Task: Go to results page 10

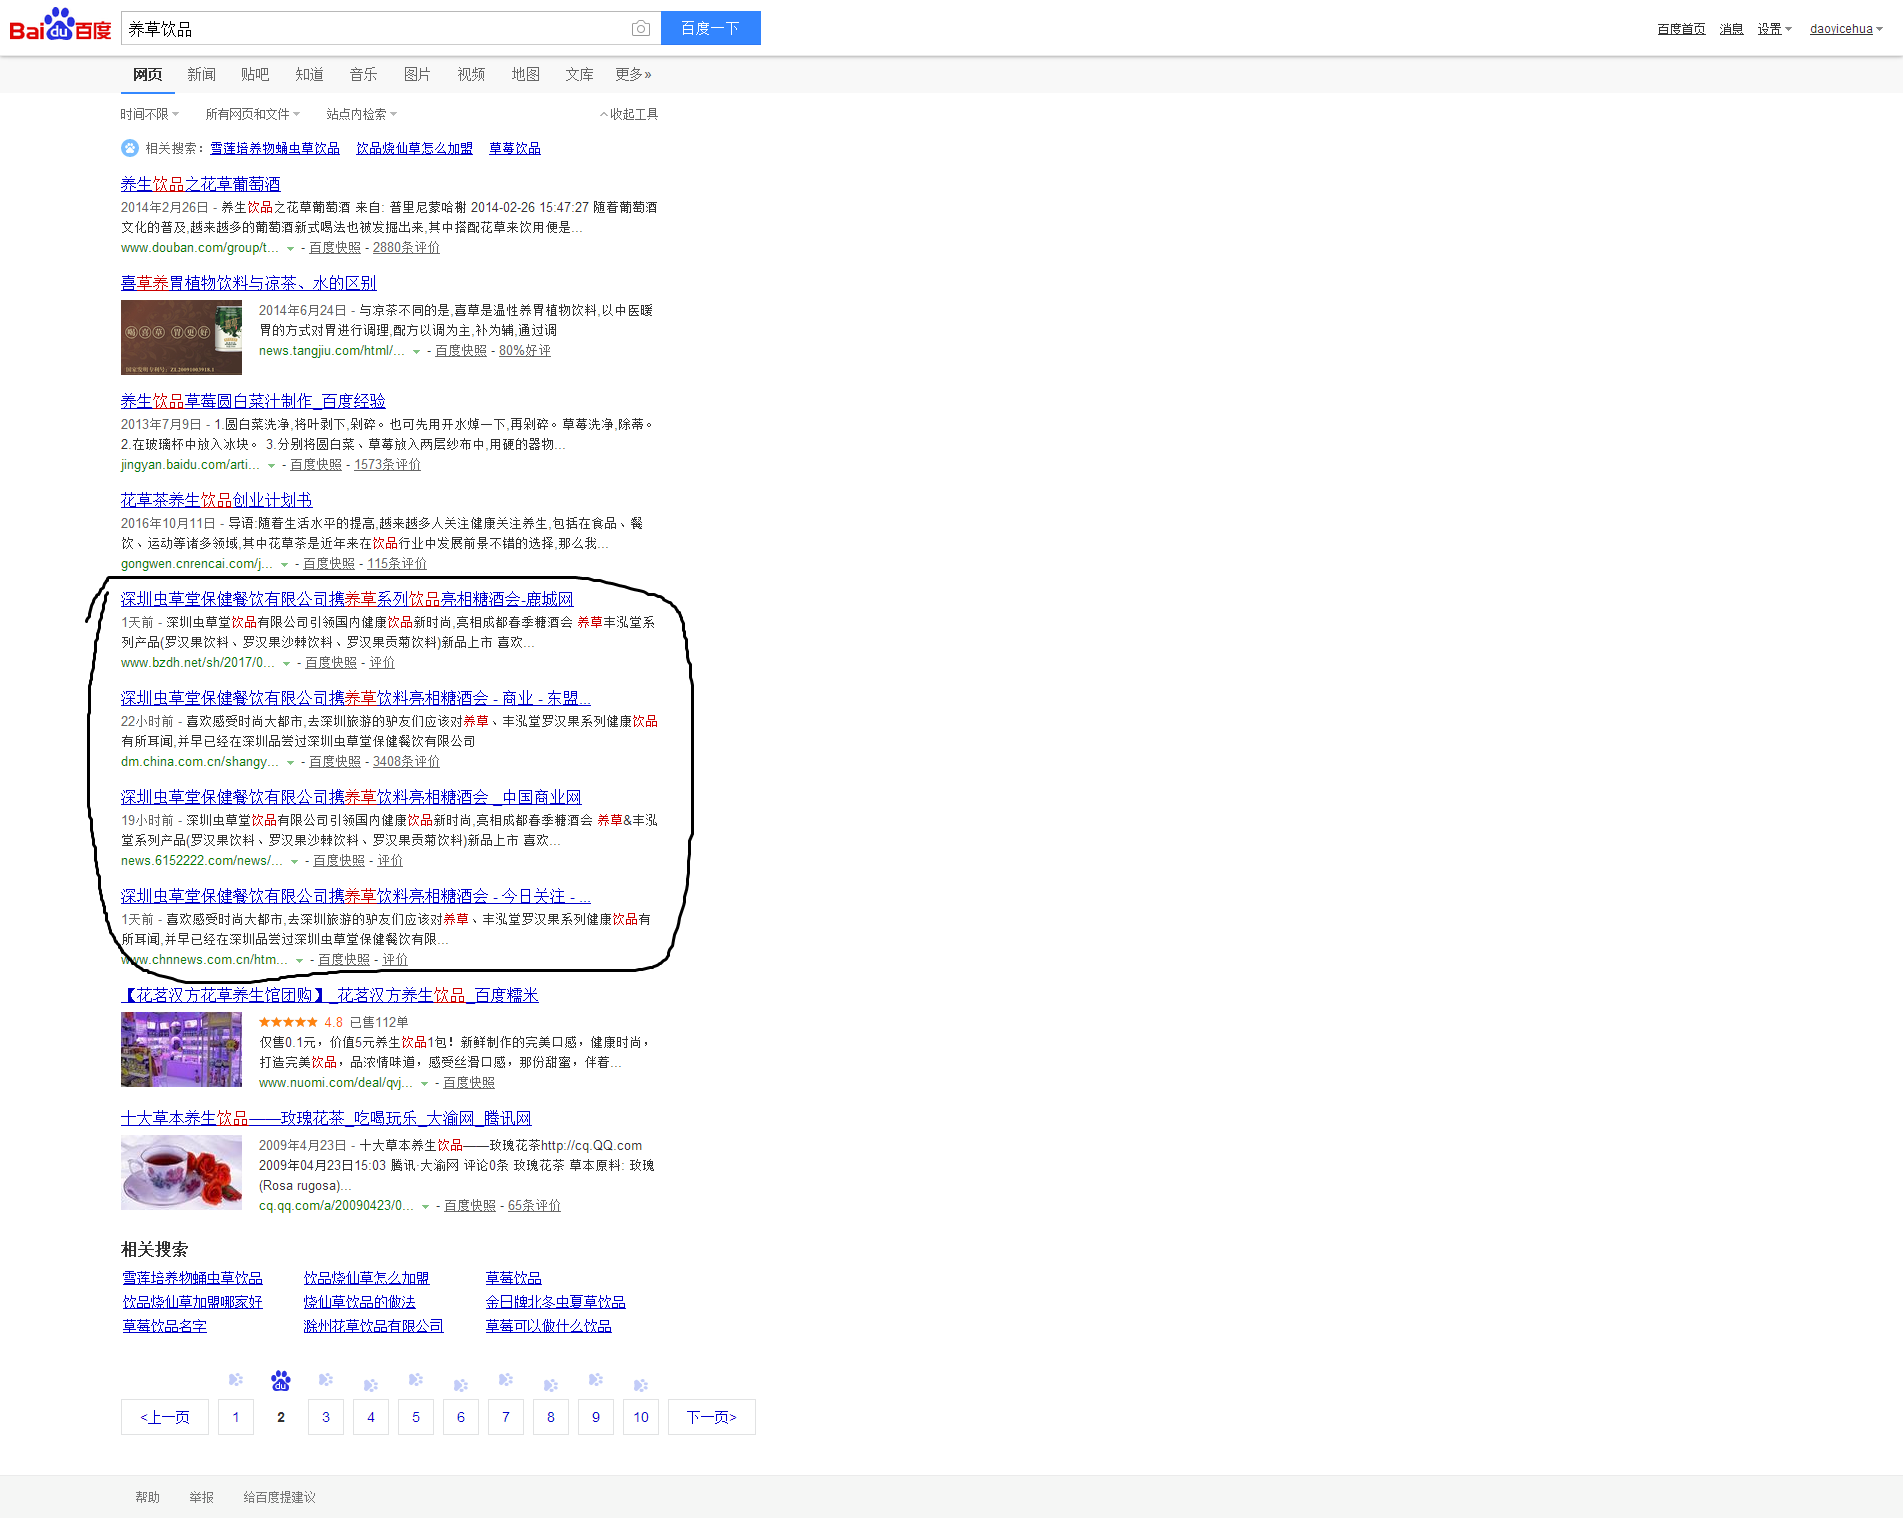Action: click(641, 1417)
